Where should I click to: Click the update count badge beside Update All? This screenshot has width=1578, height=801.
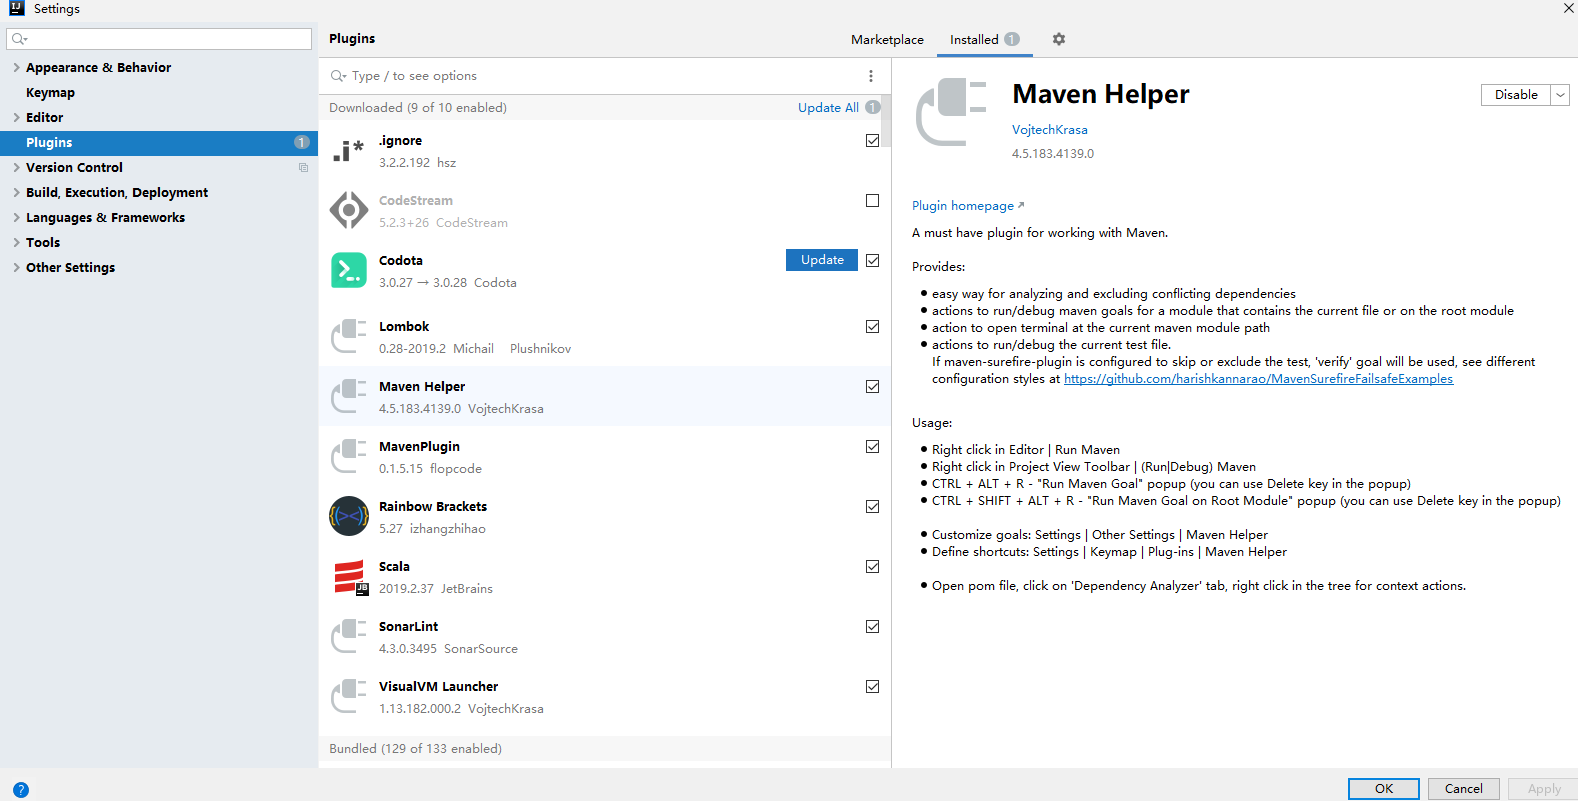(873, 107)
